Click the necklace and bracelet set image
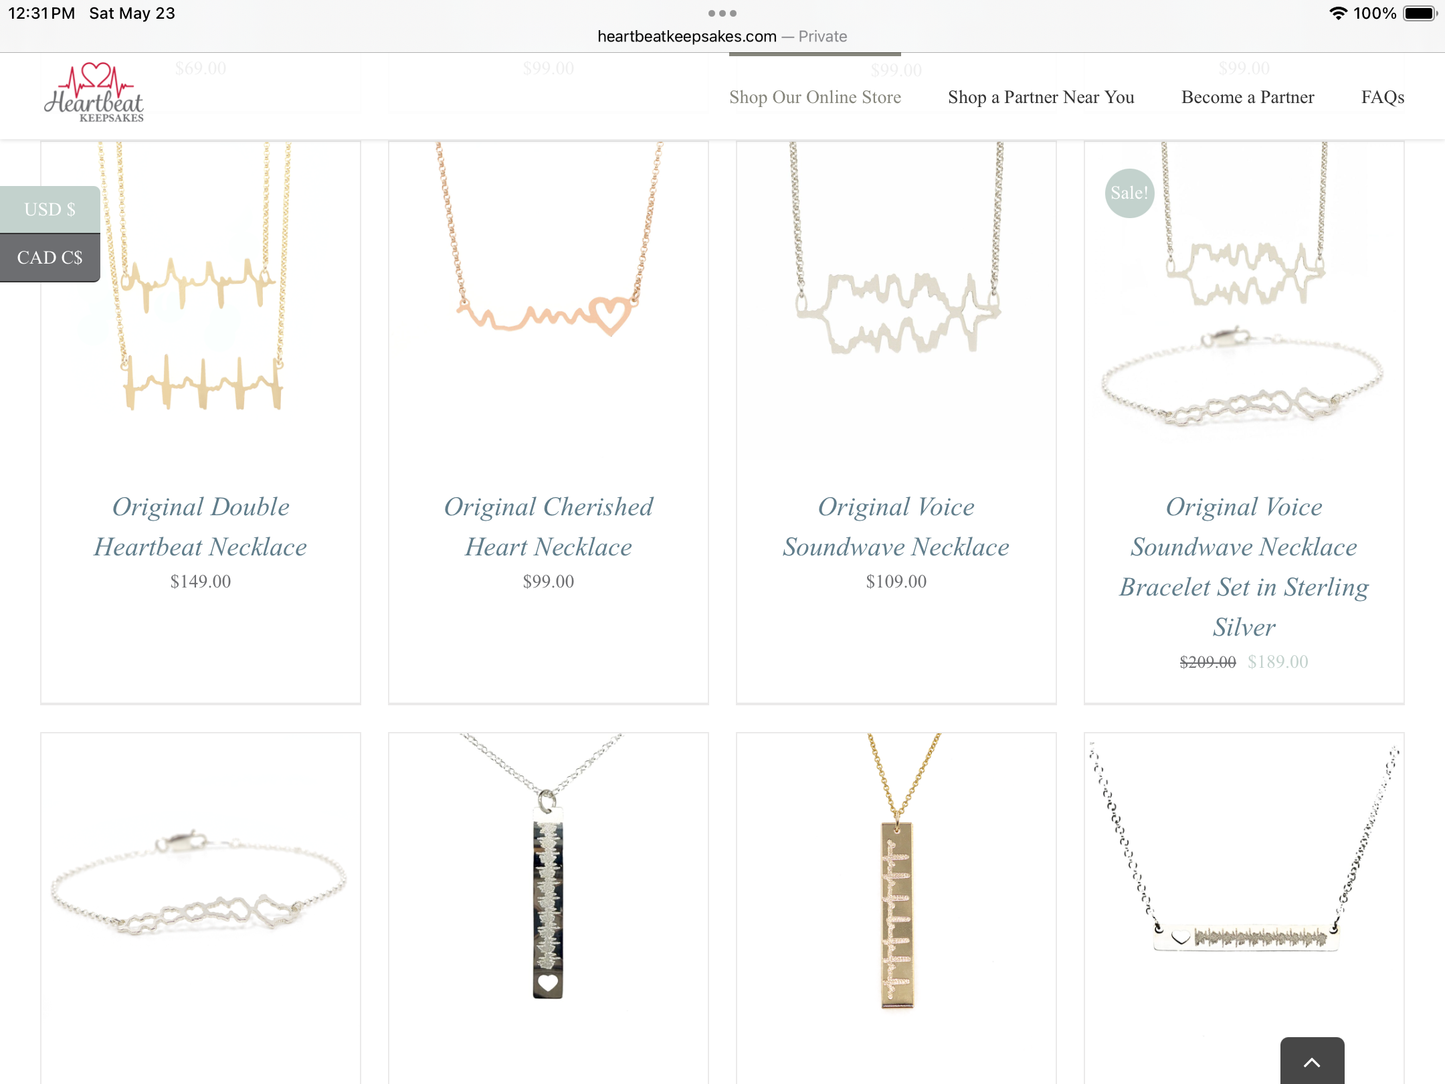Screen dimensions: 1445x1084 click(x=1244, y=300)
